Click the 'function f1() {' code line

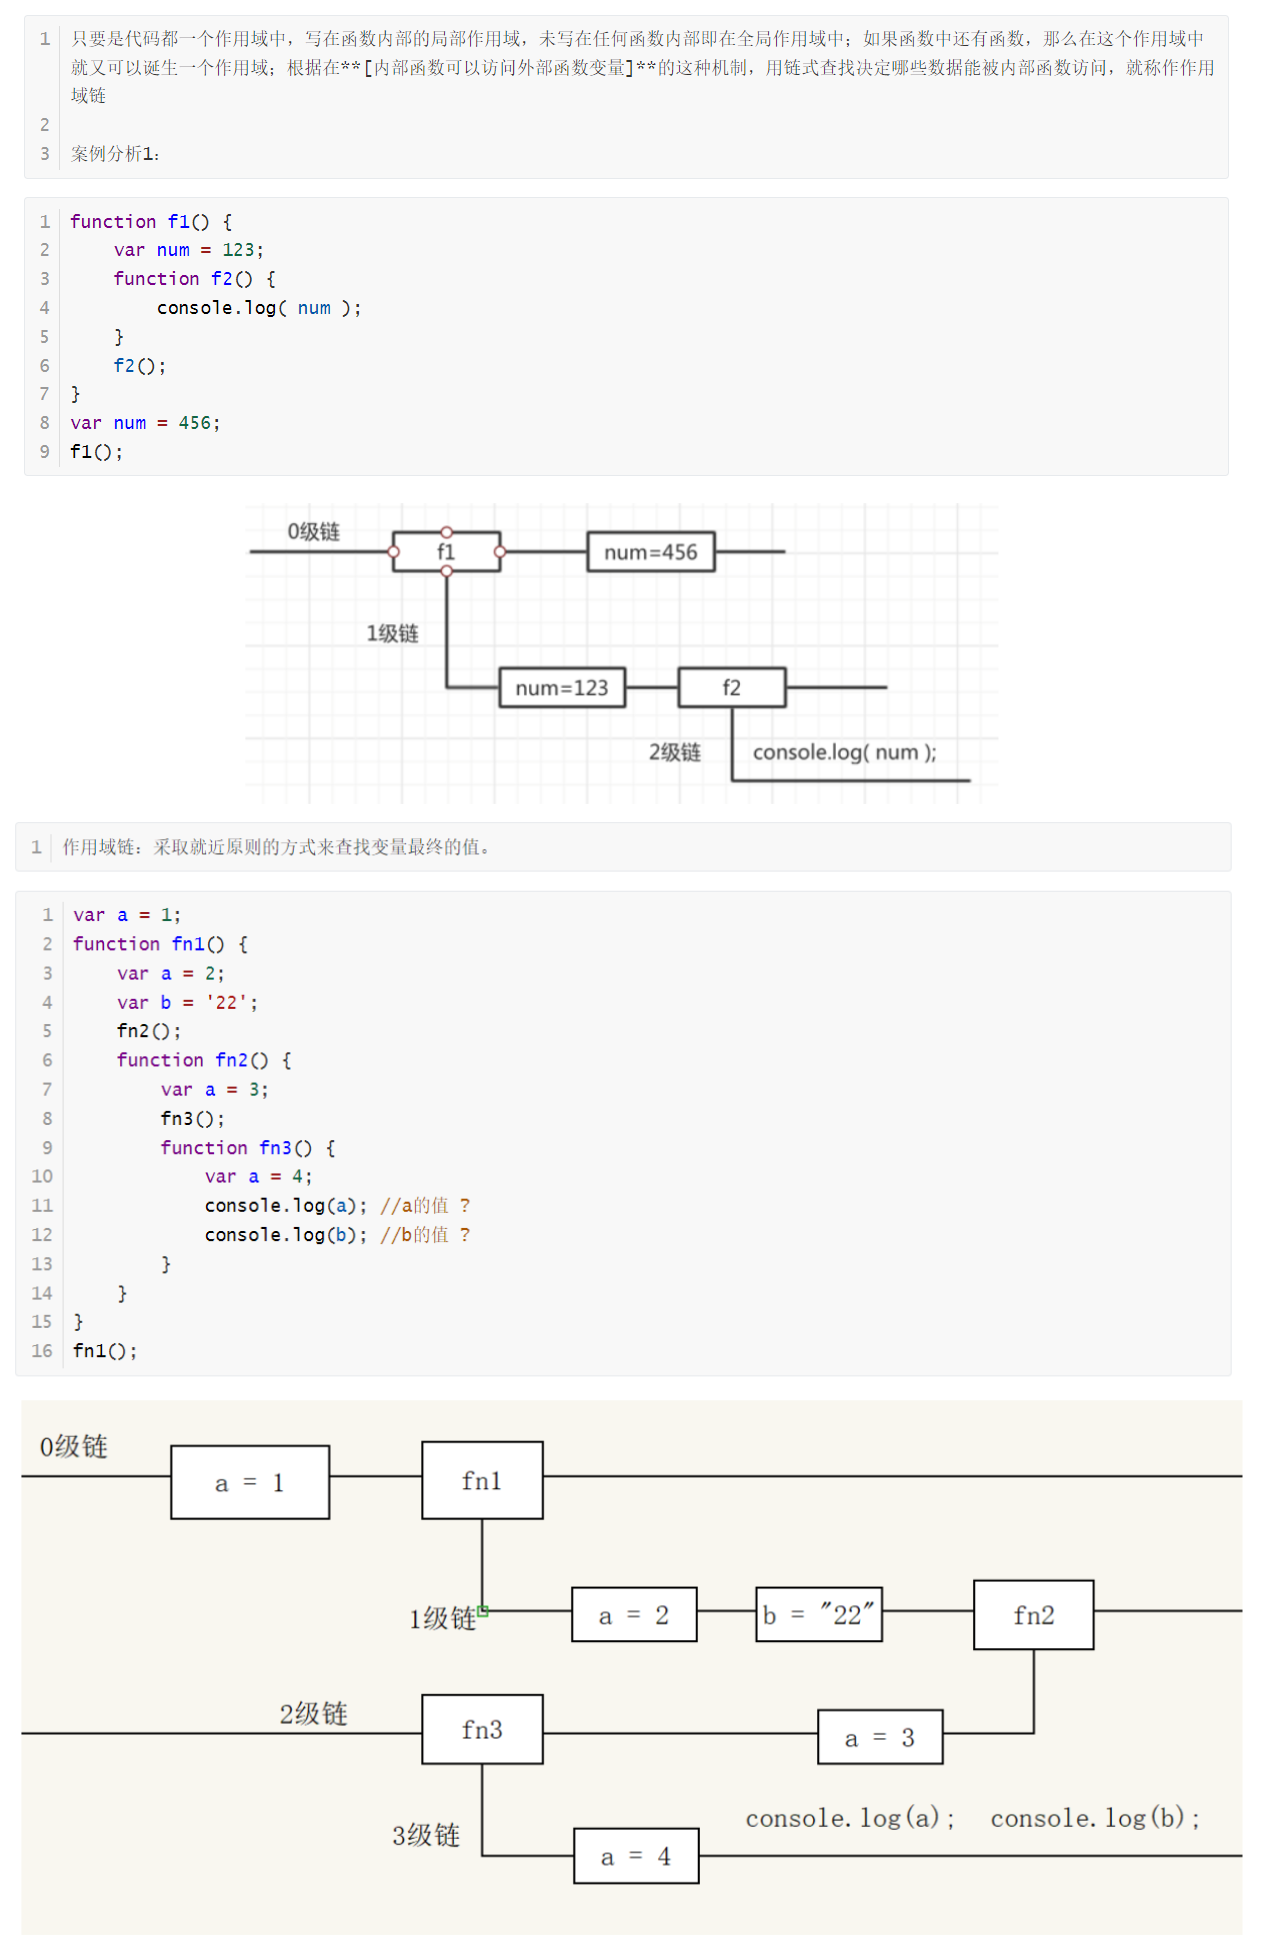click(151, 222)
